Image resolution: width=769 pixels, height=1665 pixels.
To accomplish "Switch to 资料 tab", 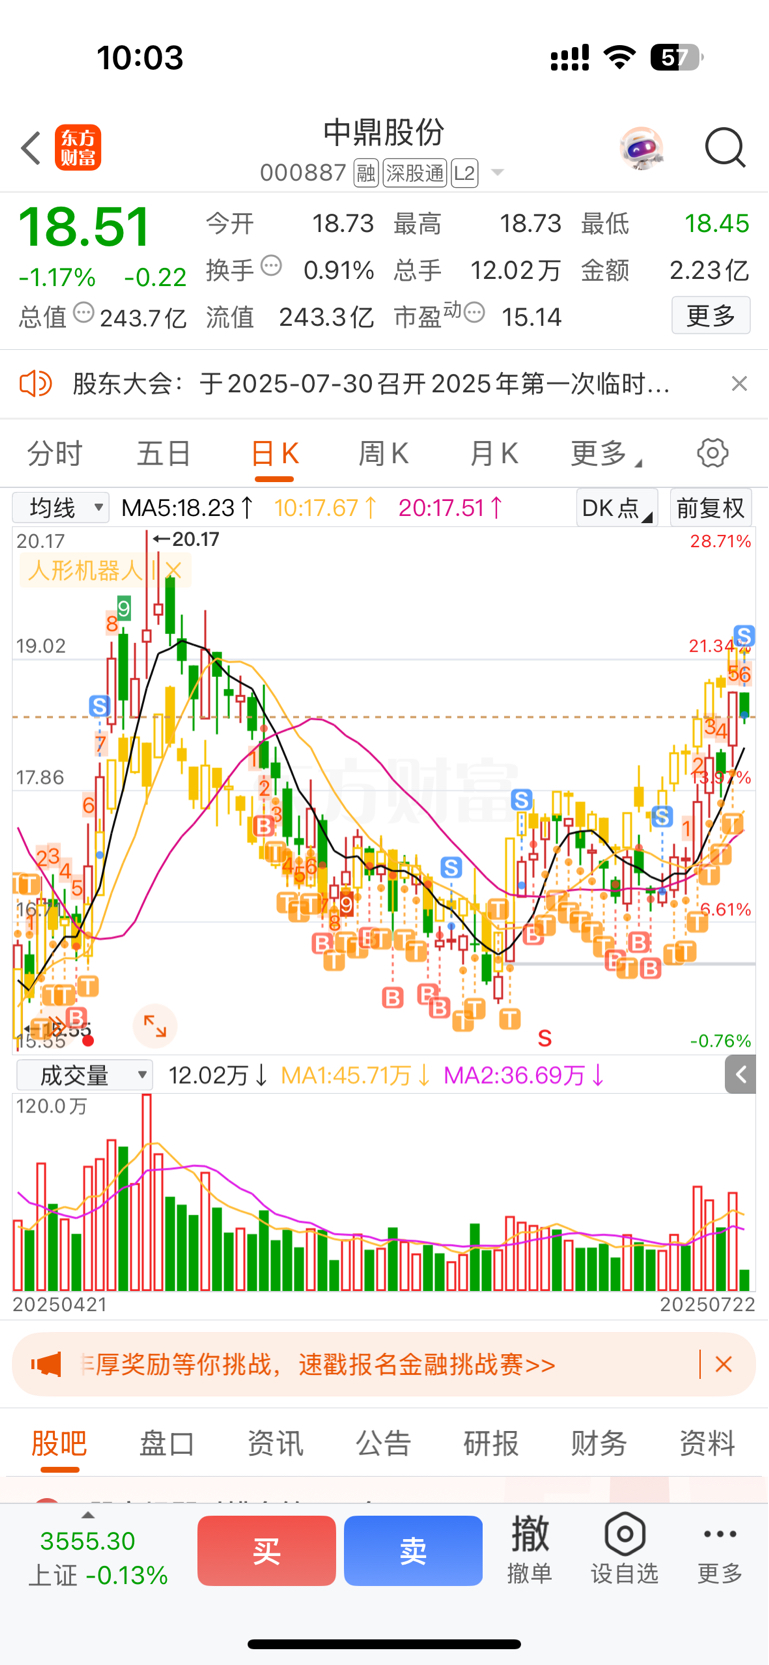I will [707, 1443].
